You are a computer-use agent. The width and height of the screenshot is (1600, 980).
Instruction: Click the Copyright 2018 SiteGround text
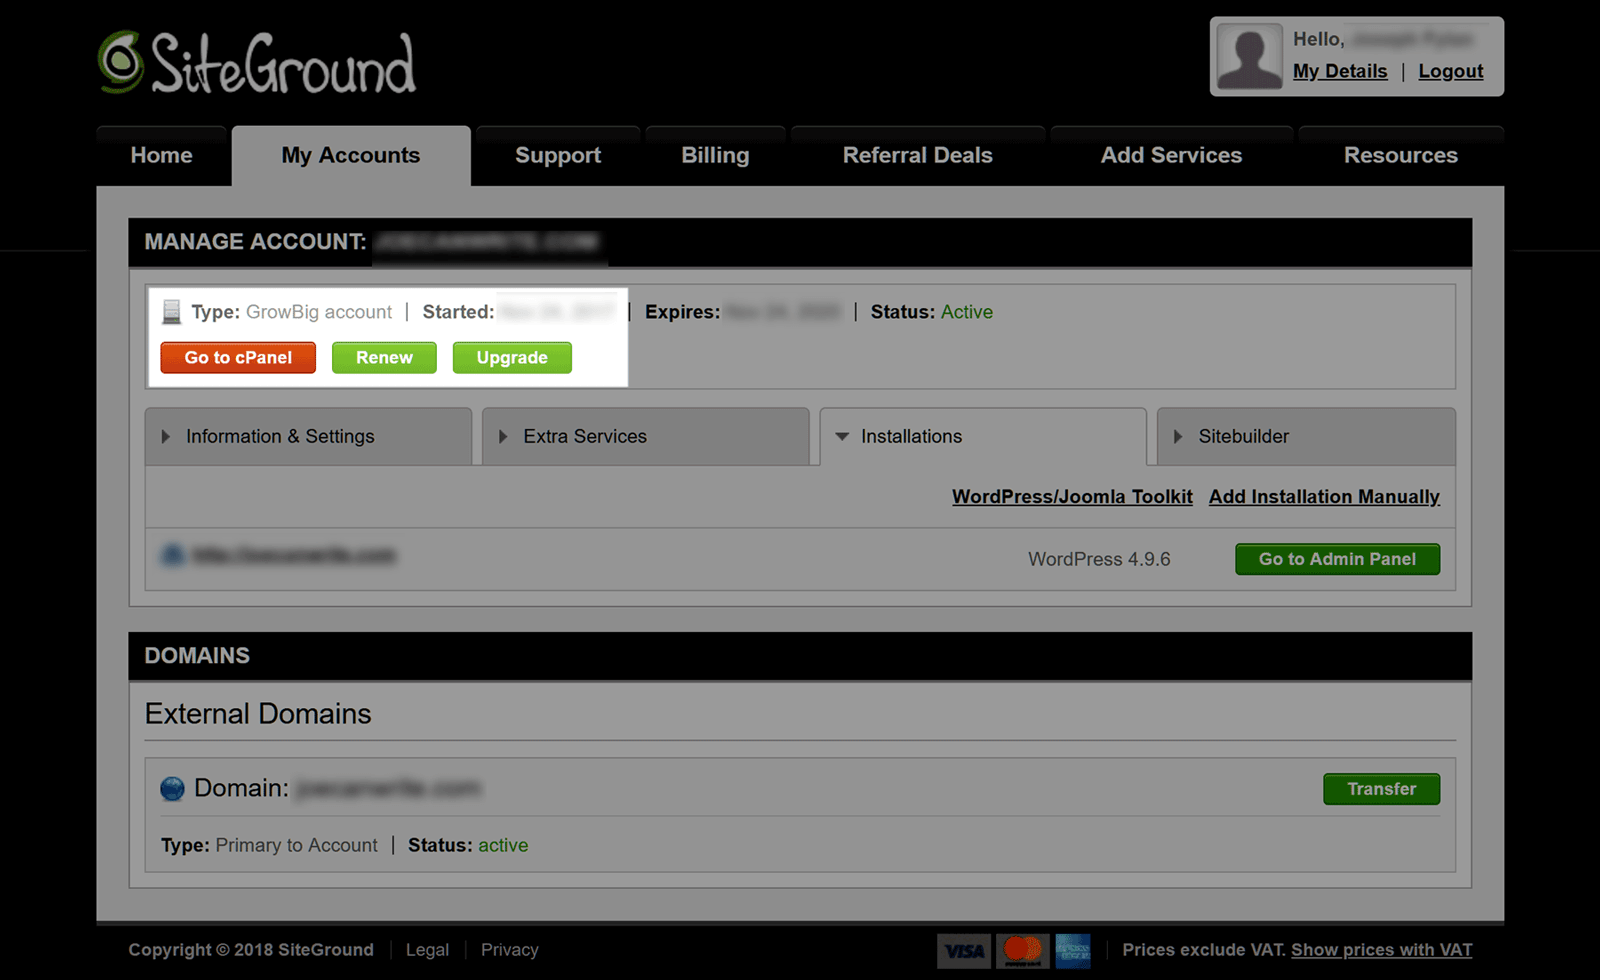point(251,950)
